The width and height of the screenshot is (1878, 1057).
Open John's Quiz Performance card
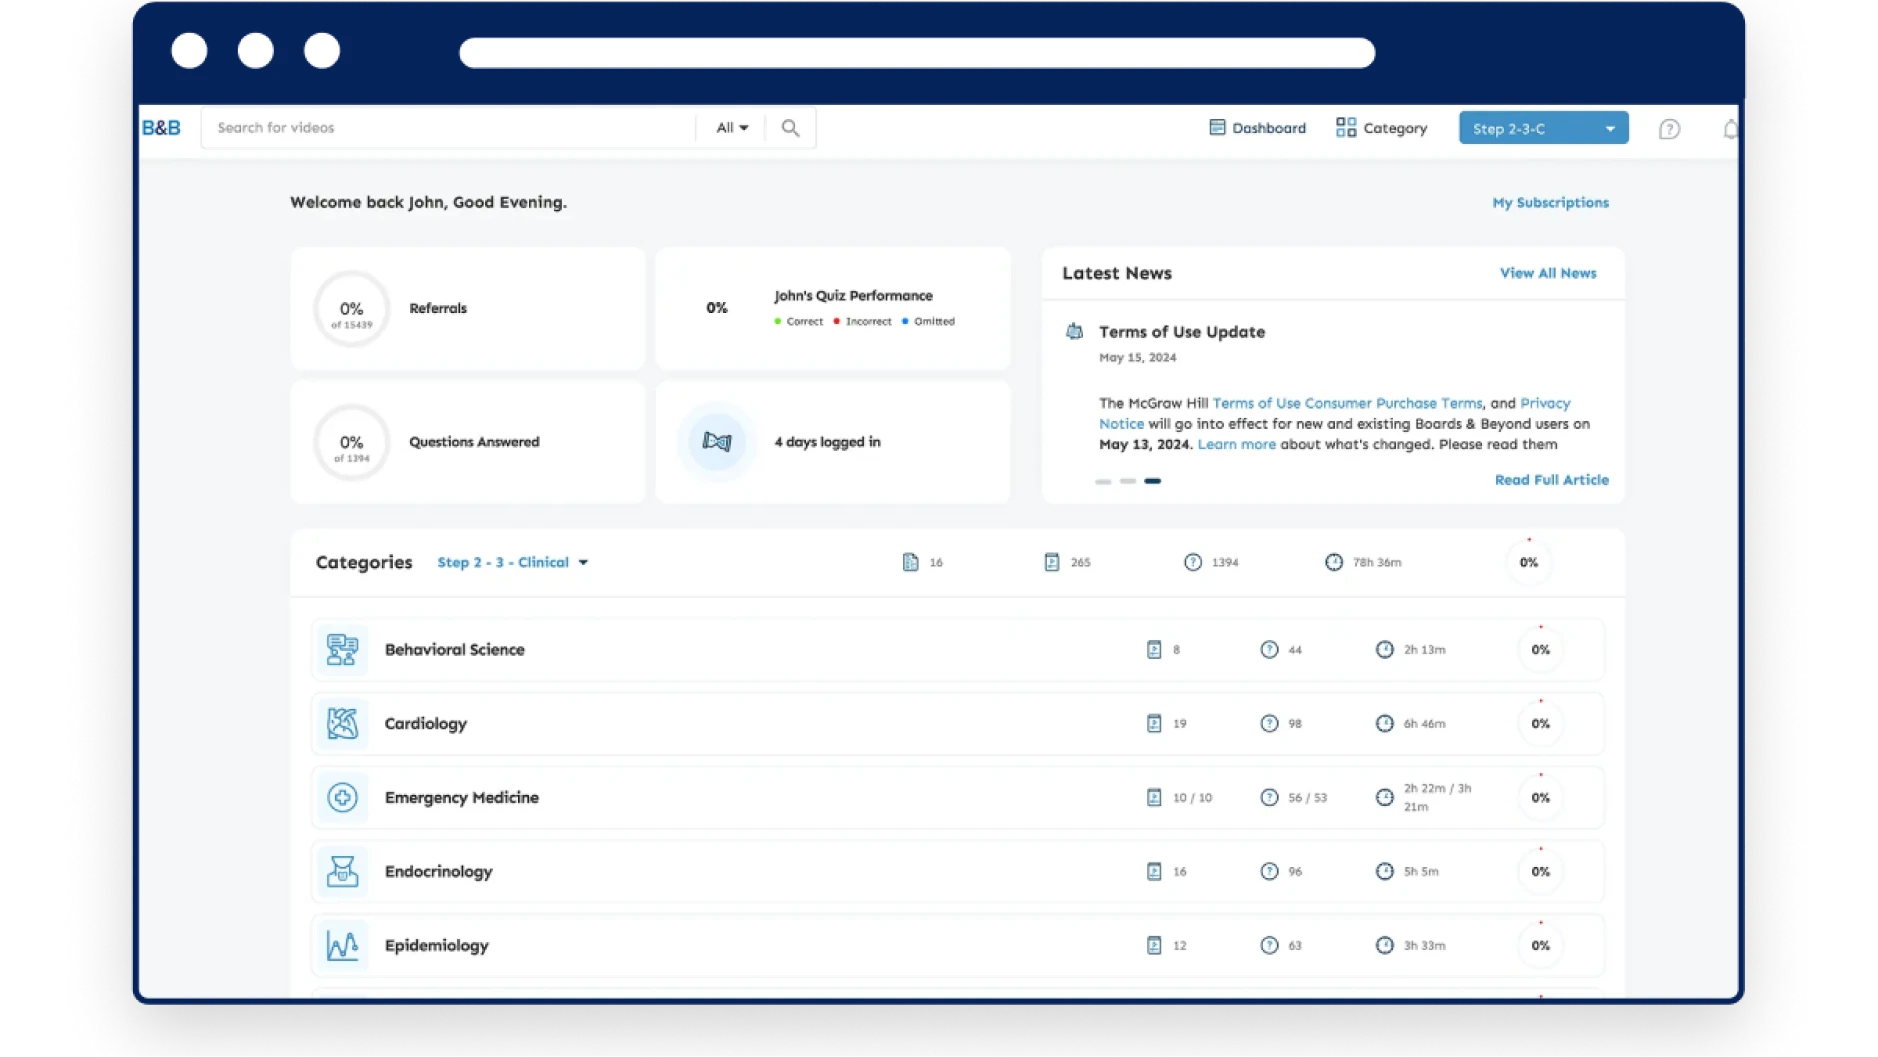pyautogui.click(x=833, y=309)
